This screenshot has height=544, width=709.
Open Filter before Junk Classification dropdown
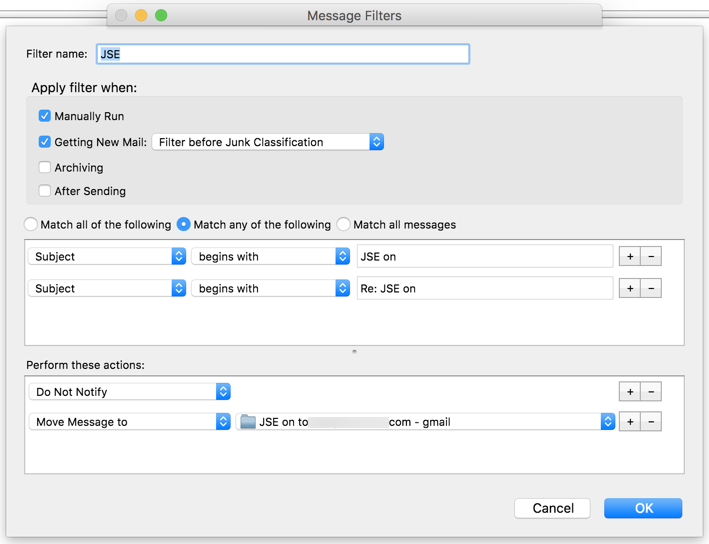268,142
